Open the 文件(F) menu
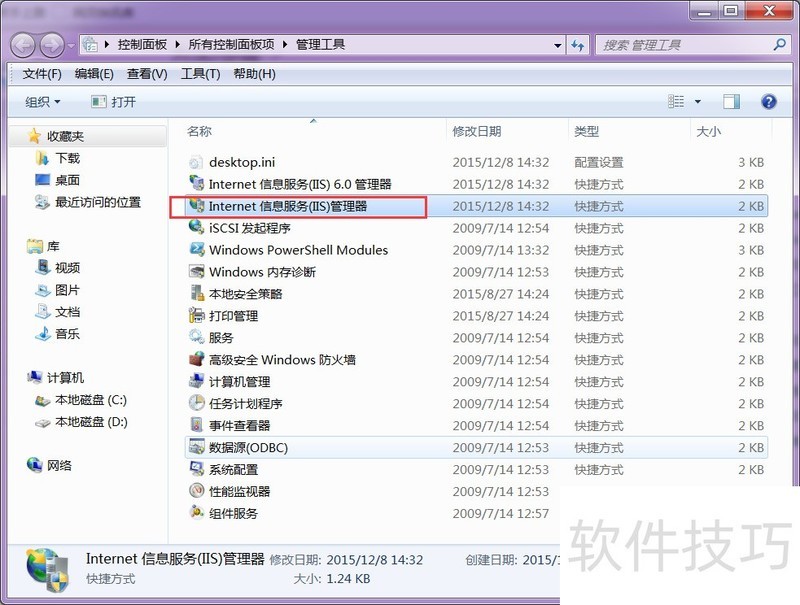This screenshot has height=605, width=800. (42, 74)
